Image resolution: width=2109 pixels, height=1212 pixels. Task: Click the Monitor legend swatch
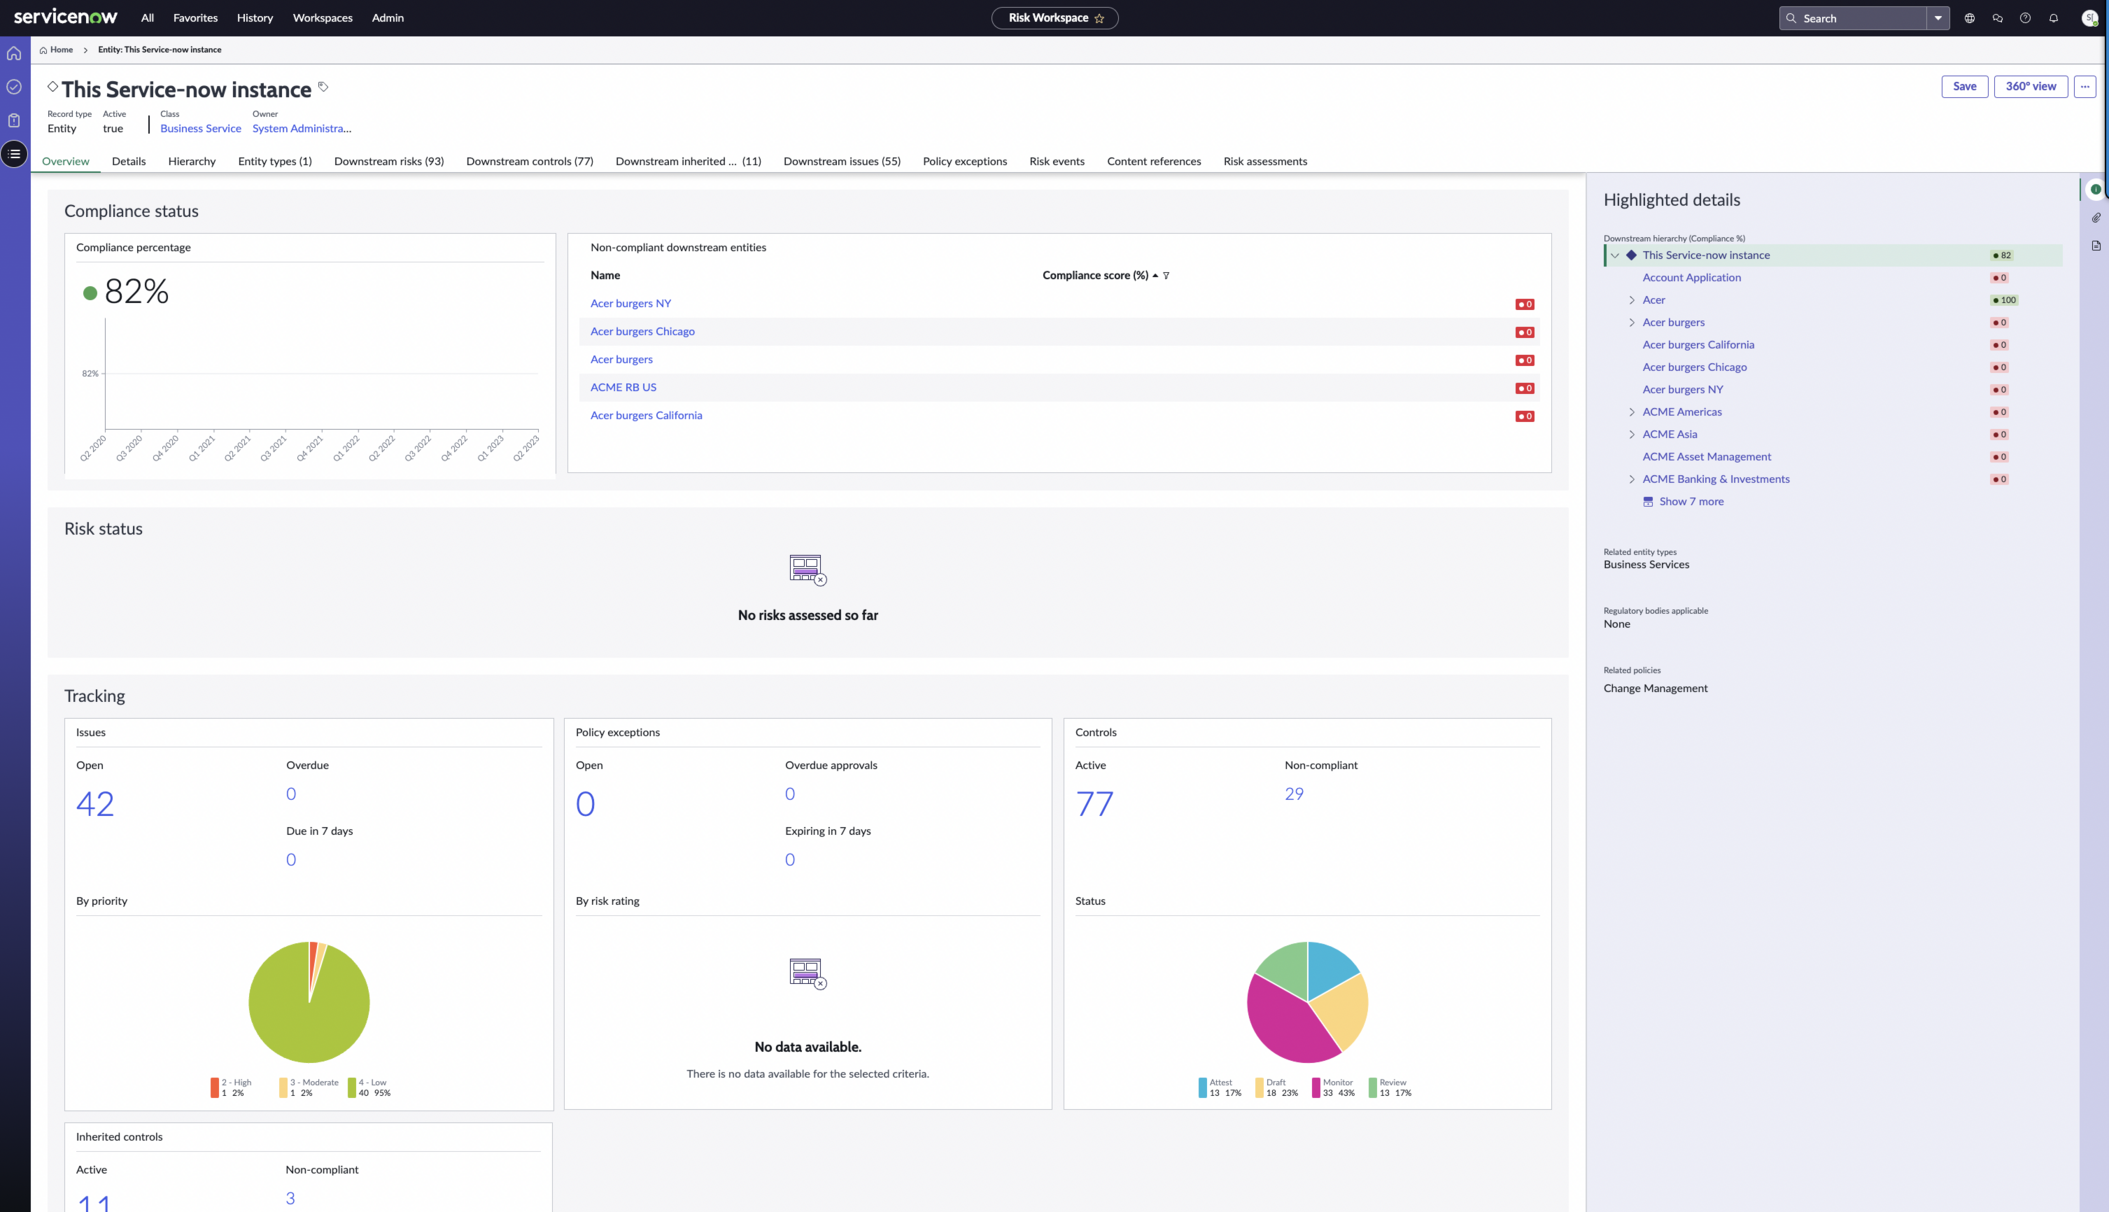1316,1088
